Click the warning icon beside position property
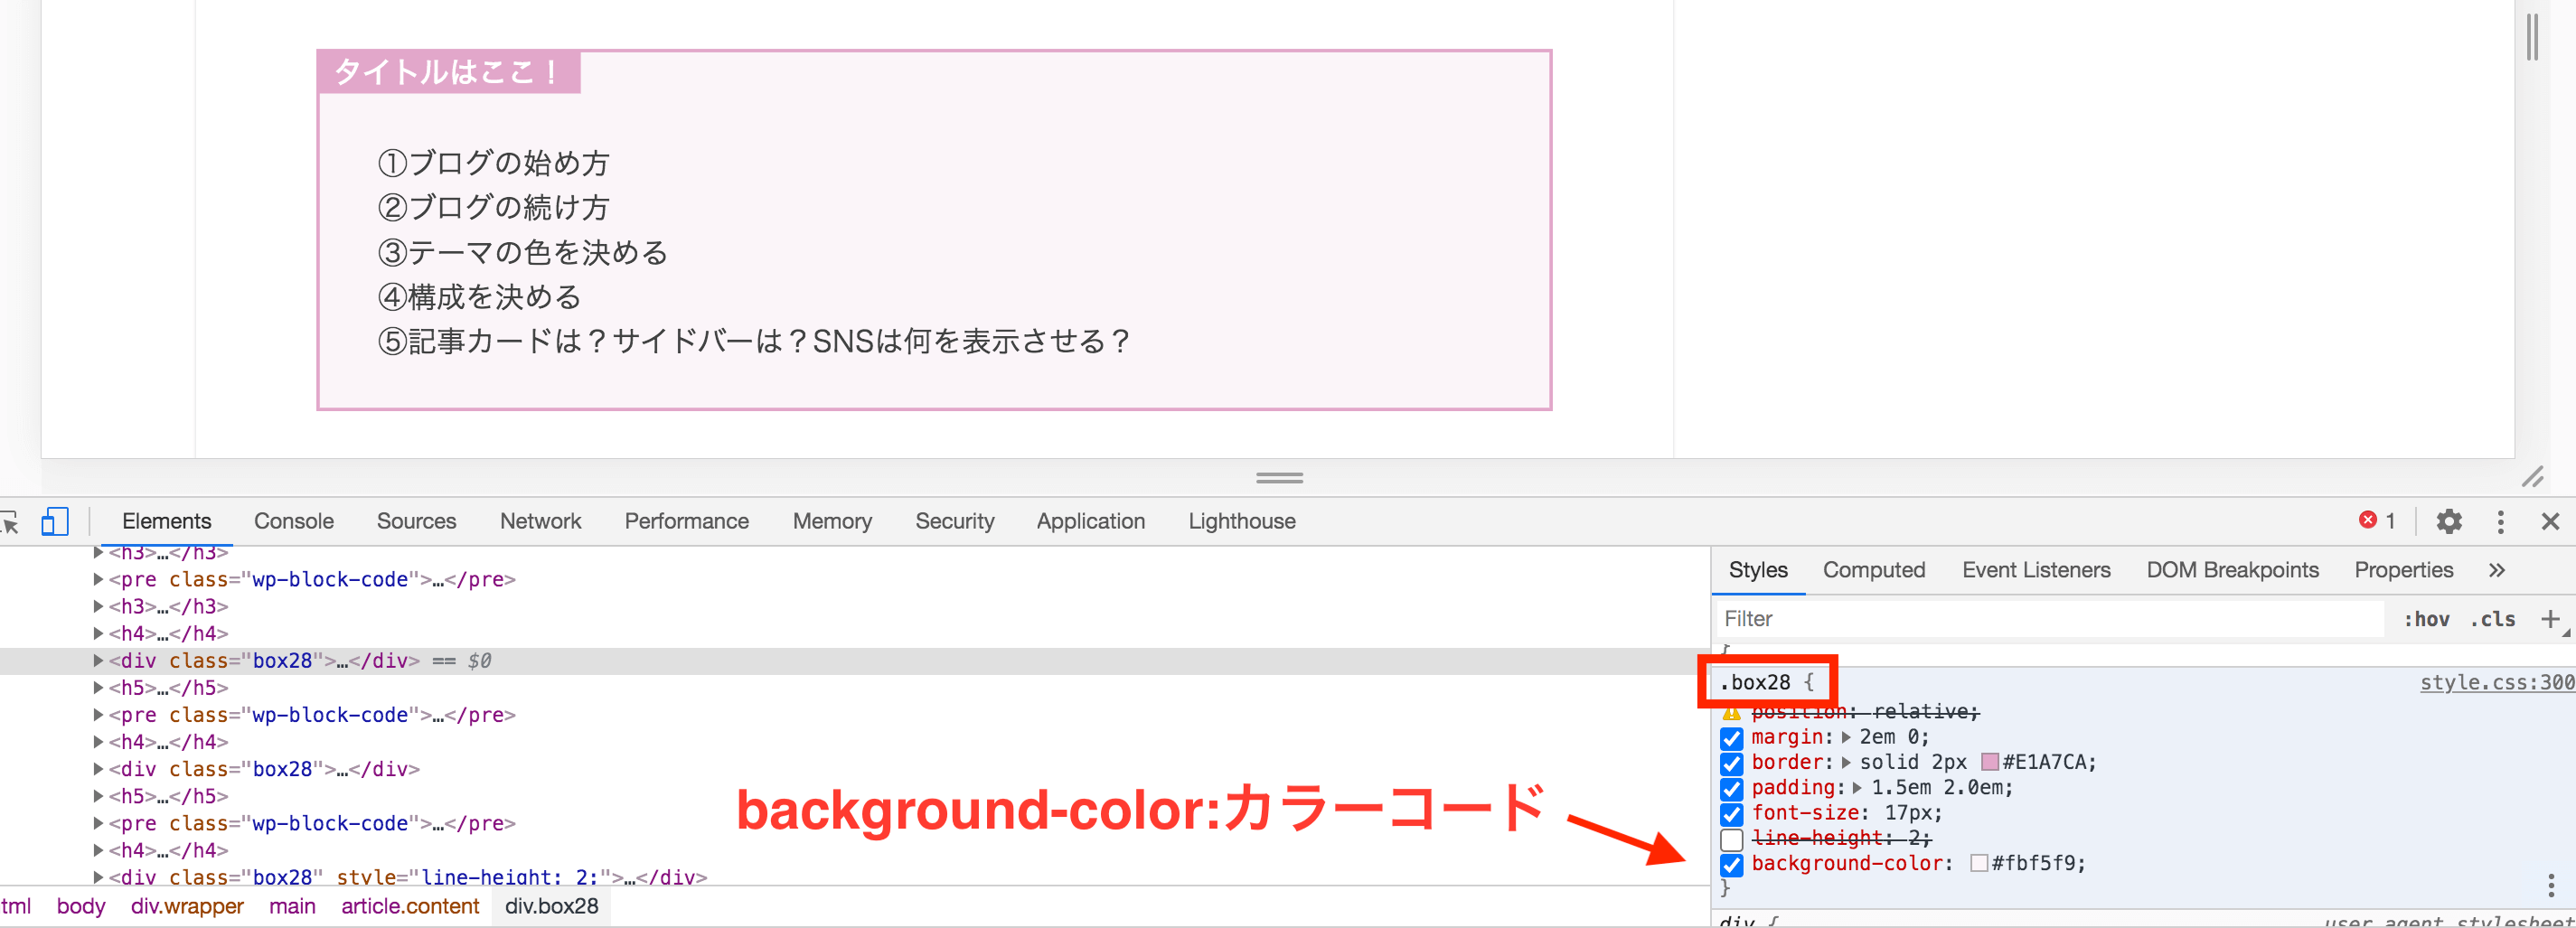 click(1731, 712)
